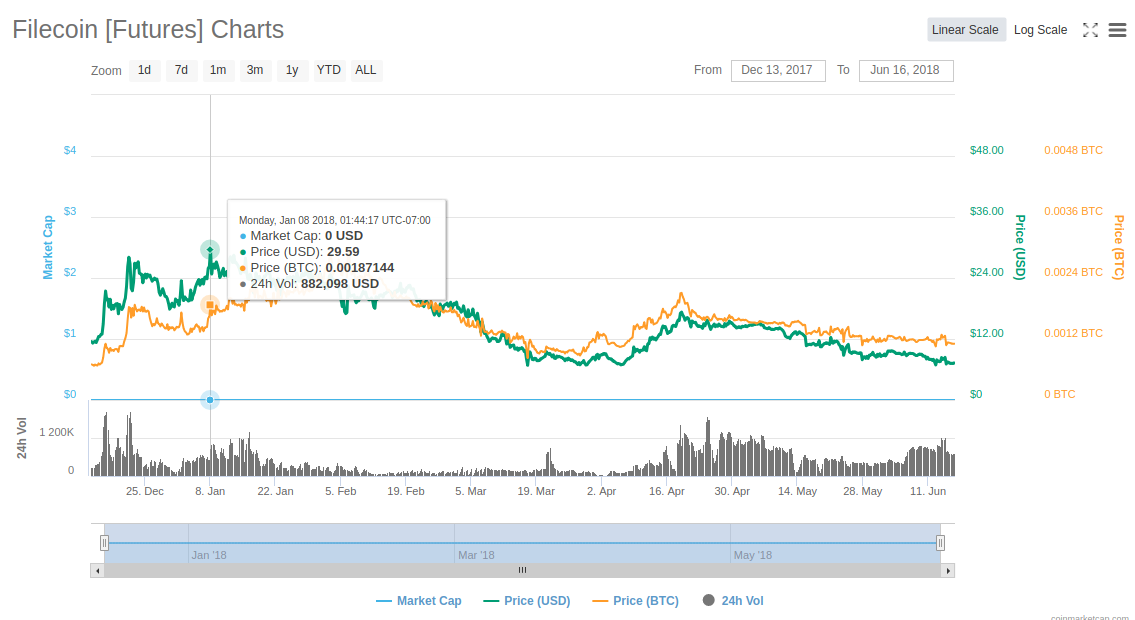Switch to Linear Scale
Image resolution: width=1135 pixels, height=620 pixels.
[x=966, y=30]
